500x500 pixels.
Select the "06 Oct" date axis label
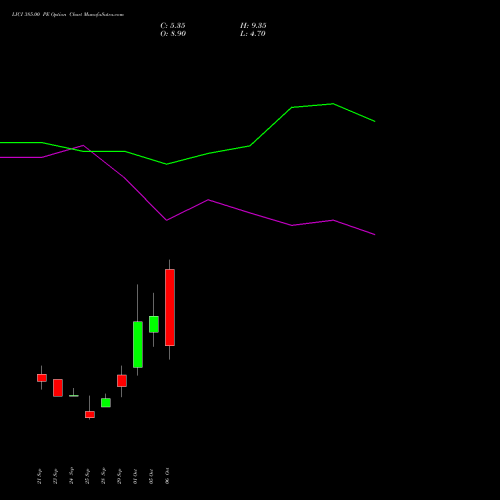(167, 476)
